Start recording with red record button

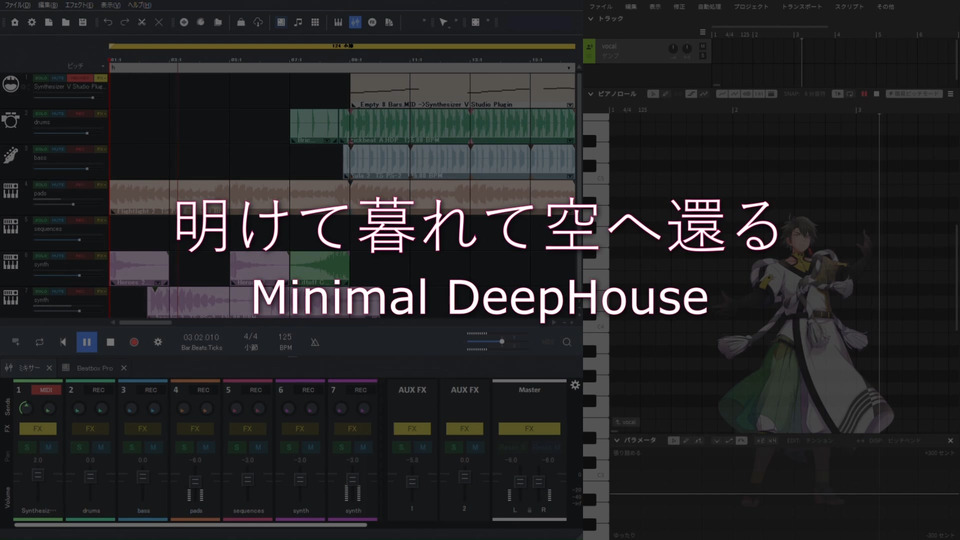click(x=134, y=342)
